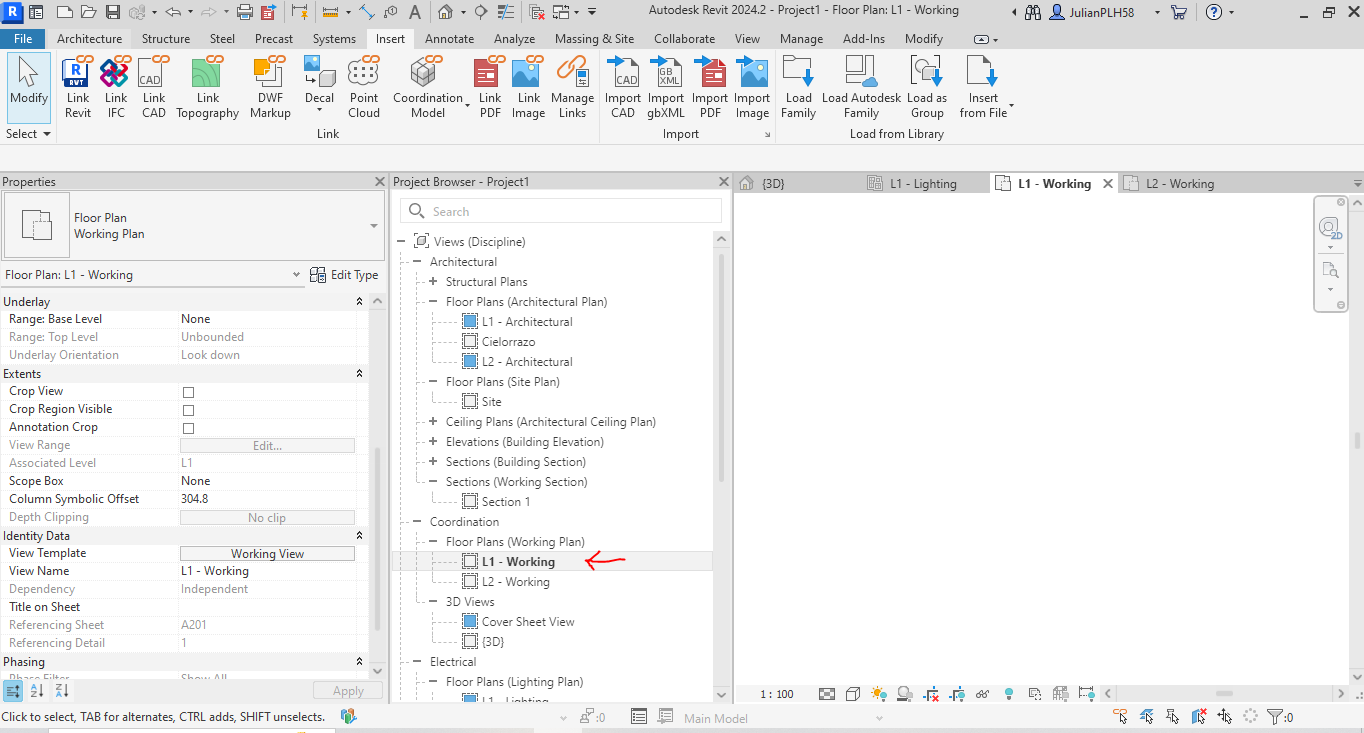Click Load Autodesk Family

point(861,88)
